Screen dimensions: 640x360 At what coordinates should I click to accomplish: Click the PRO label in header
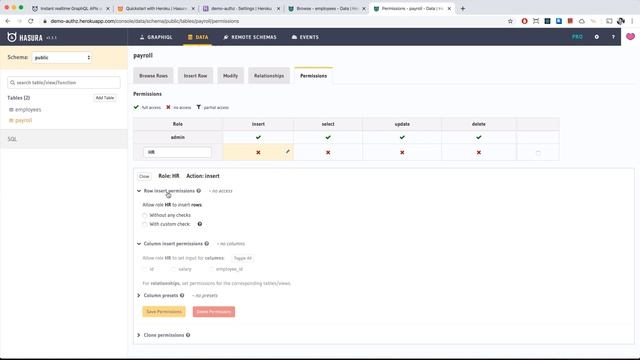[x=577, y=37]
